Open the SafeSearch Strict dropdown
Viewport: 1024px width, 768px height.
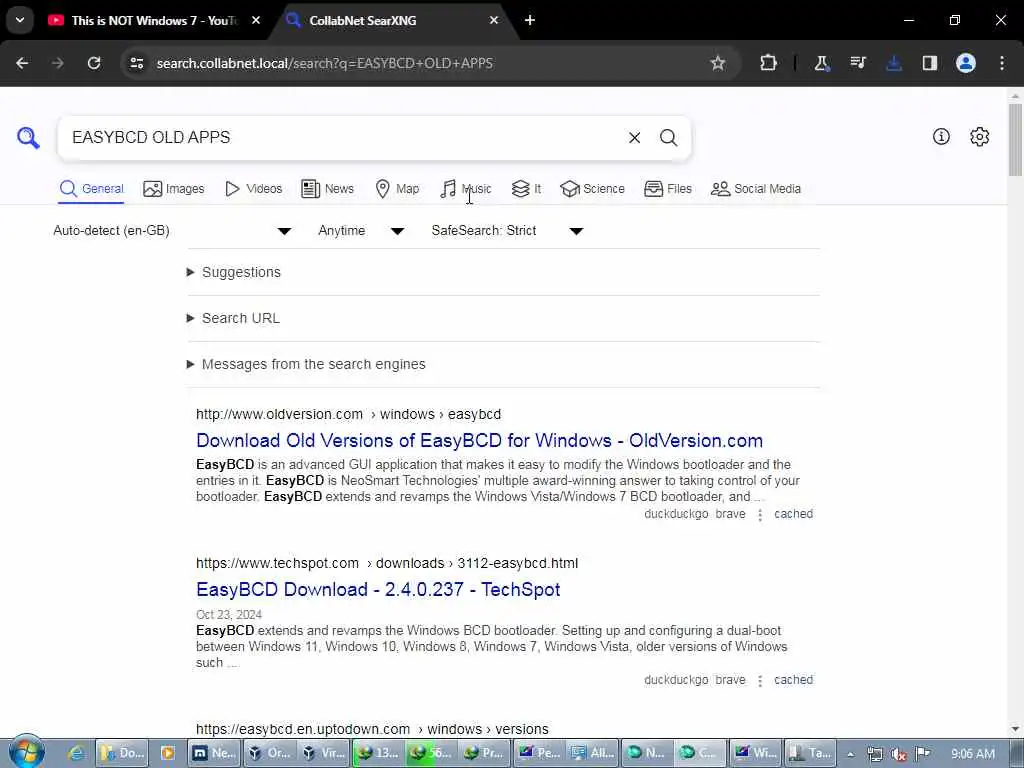[x=507, y=231]
